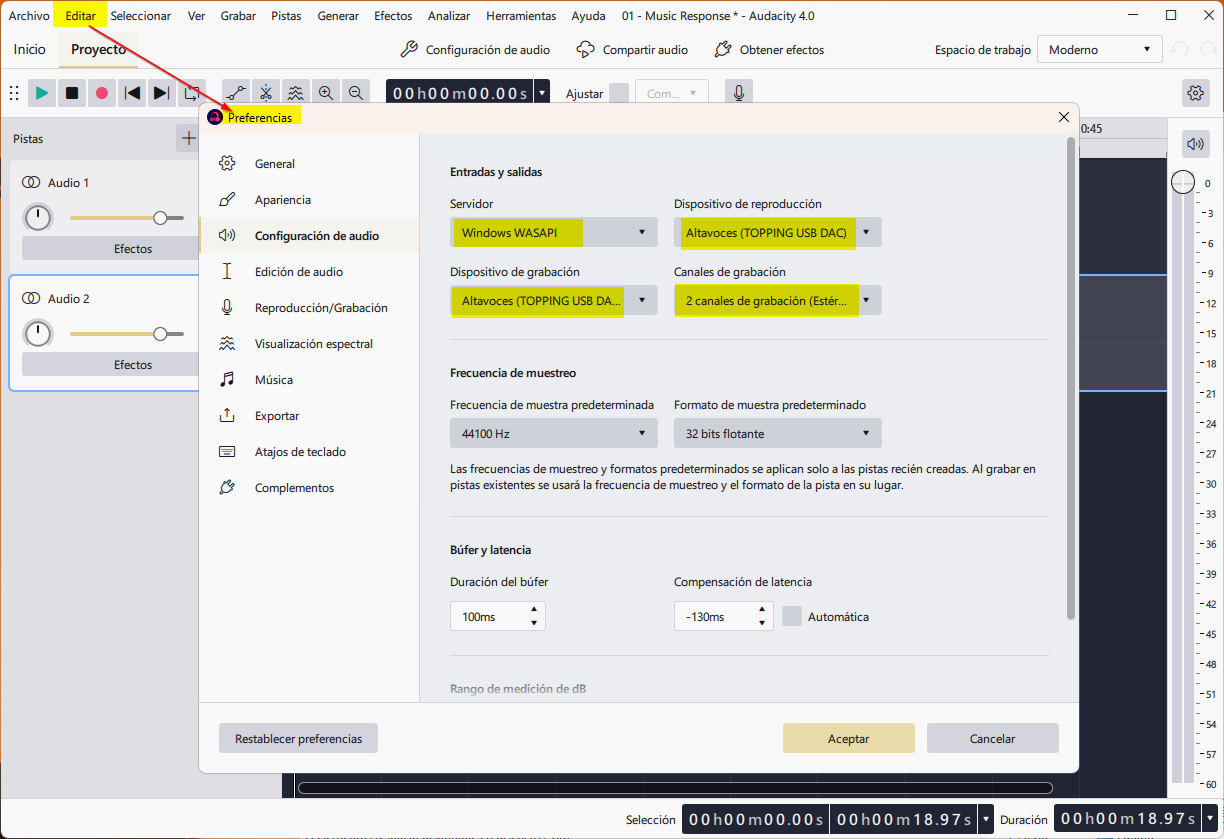The image size is (1224, 839).
Task: Click the microphone icon in toolbar
Action: [x=739, y=93]
